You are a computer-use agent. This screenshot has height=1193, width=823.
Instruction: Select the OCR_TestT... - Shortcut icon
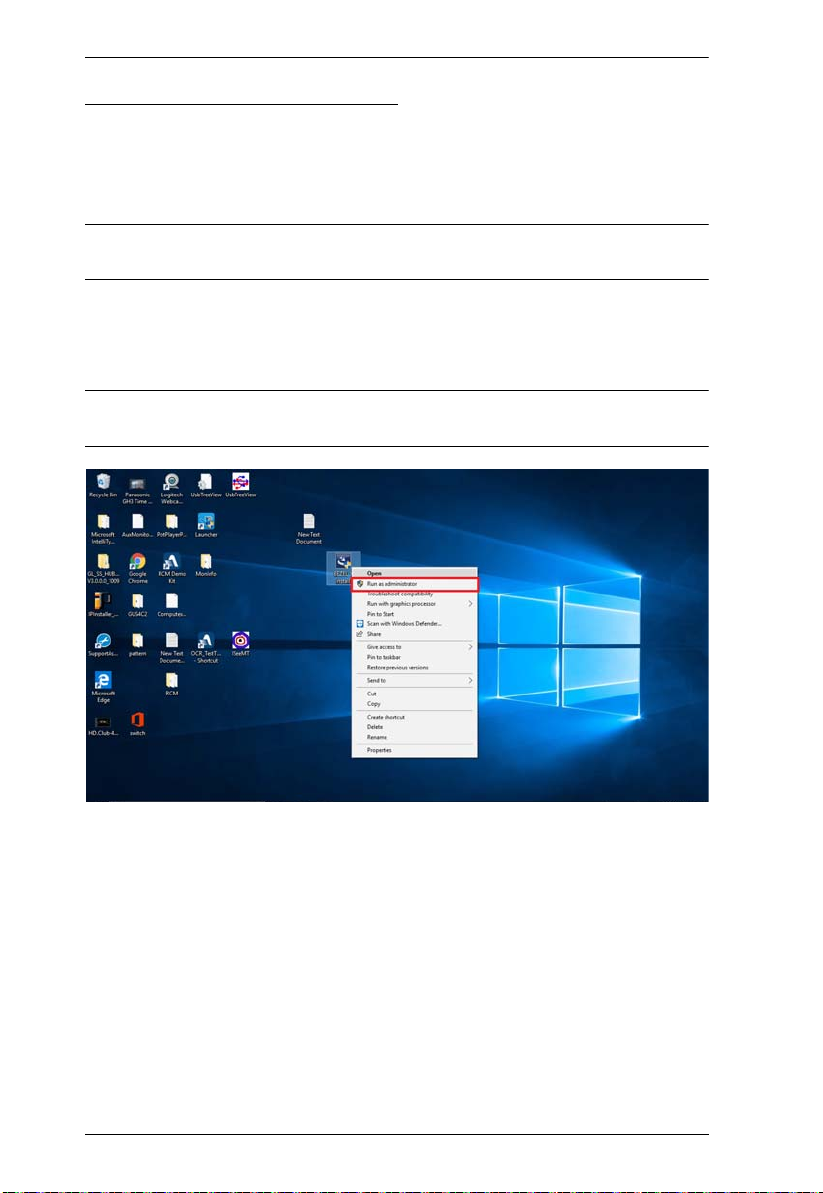click(205, 648)
